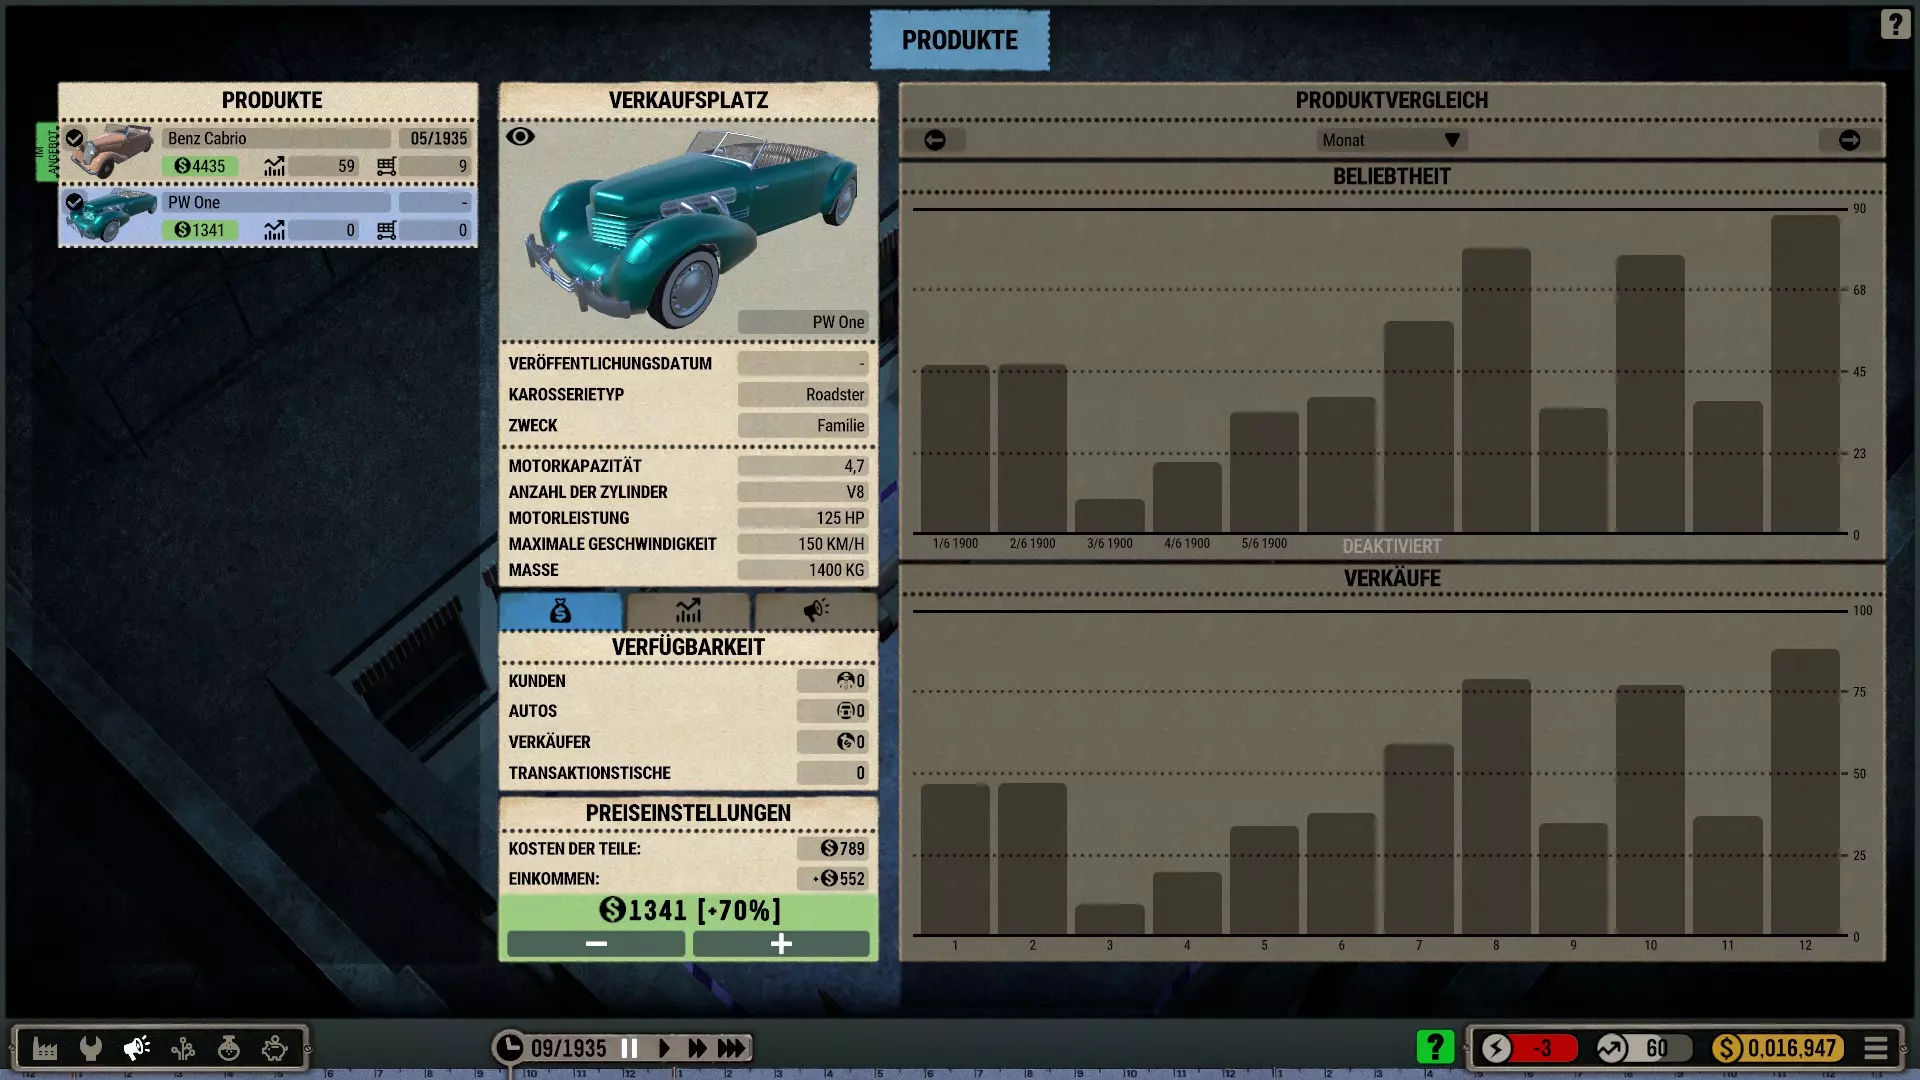1920x1080 pixels.
Task: Select the Benz Cabrio product thumbnail
Action: tap(112, 151)
